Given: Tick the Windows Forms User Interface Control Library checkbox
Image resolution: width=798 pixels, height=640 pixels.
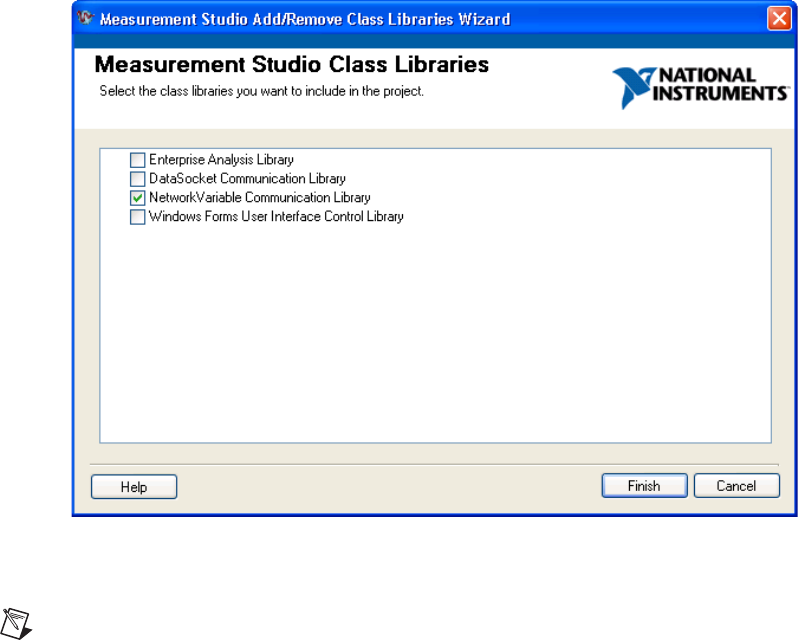Looking at the screenshot, I should [x=137, y=217].
